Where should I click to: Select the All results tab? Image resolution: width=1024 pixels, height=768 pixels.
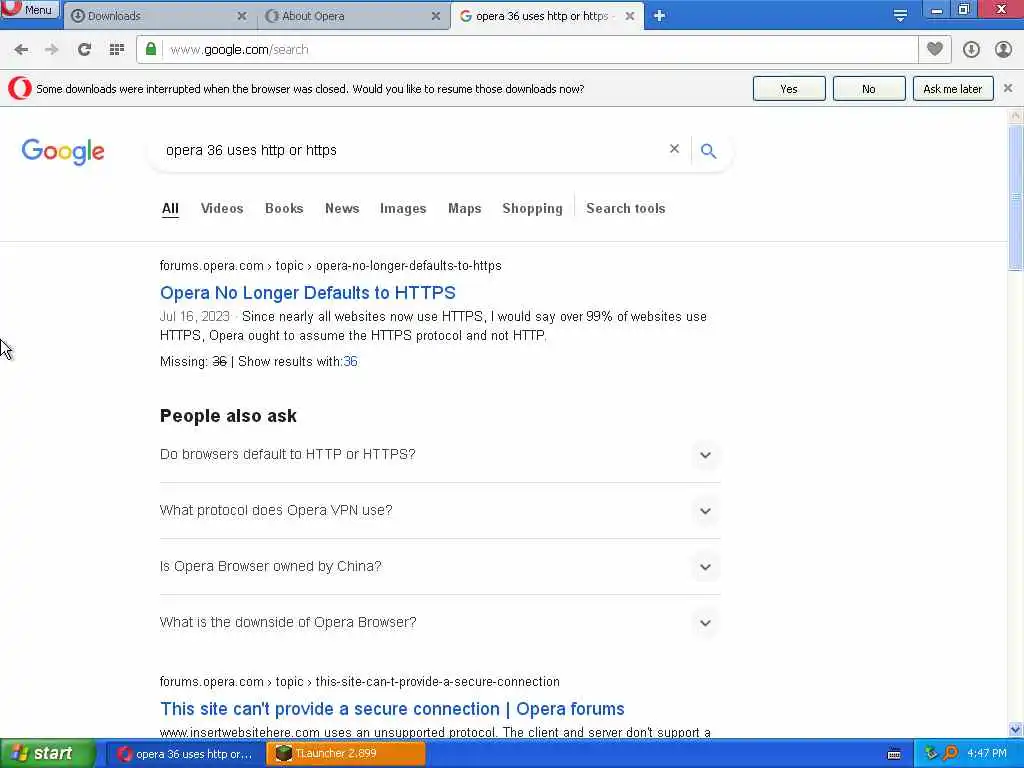pos(170,208)
